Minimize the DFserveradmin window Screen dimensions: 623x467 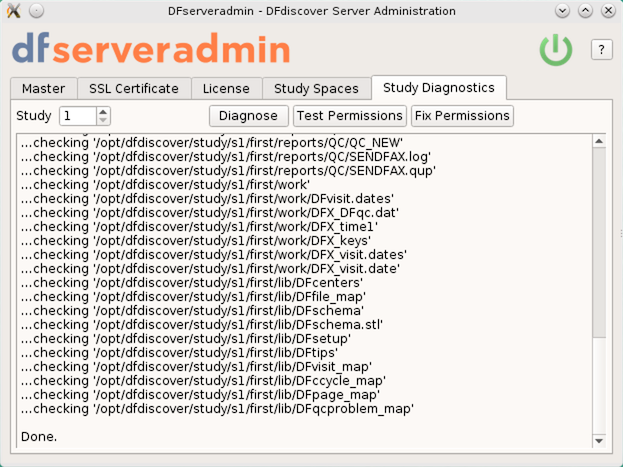tap(562, 11)
